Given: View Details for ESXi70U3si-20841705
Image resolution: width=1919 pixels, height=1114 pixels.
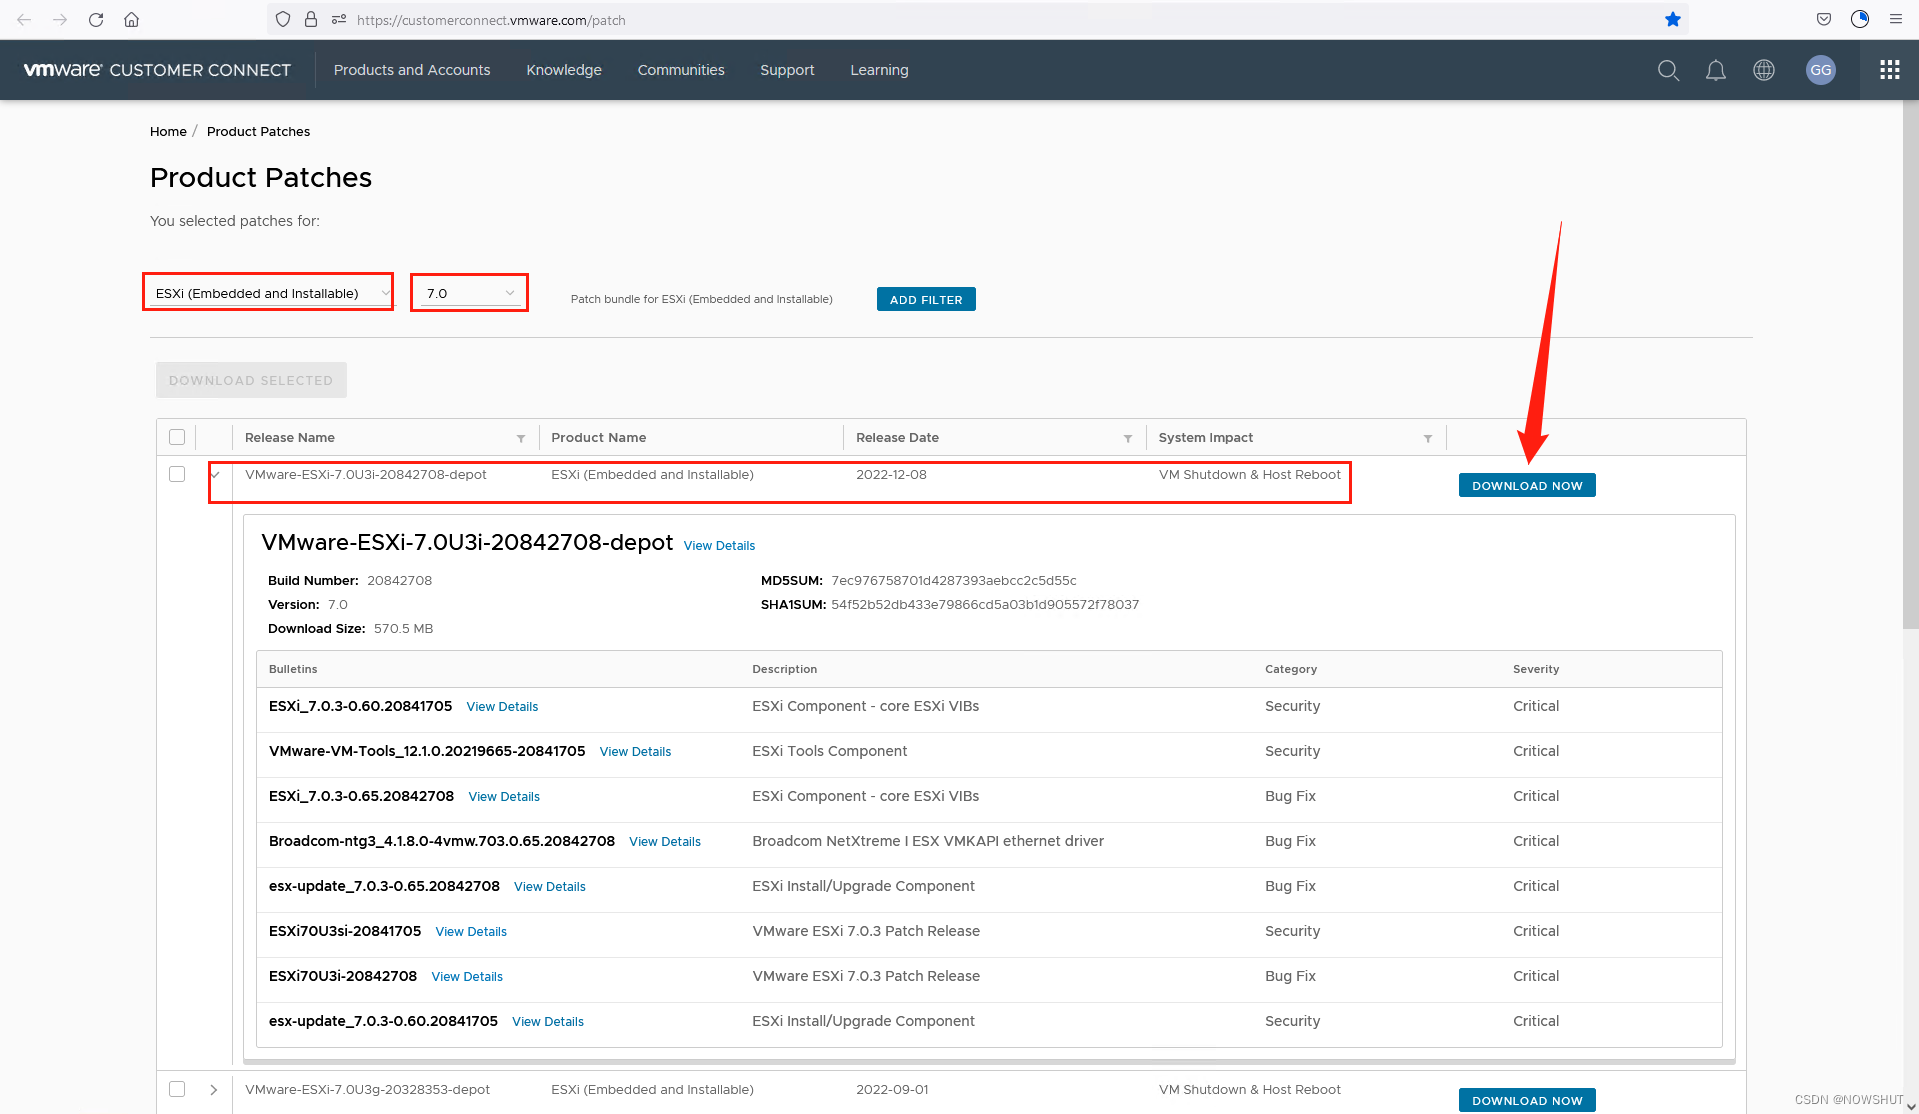Looking at the screenshot, I should pos(471,932).
